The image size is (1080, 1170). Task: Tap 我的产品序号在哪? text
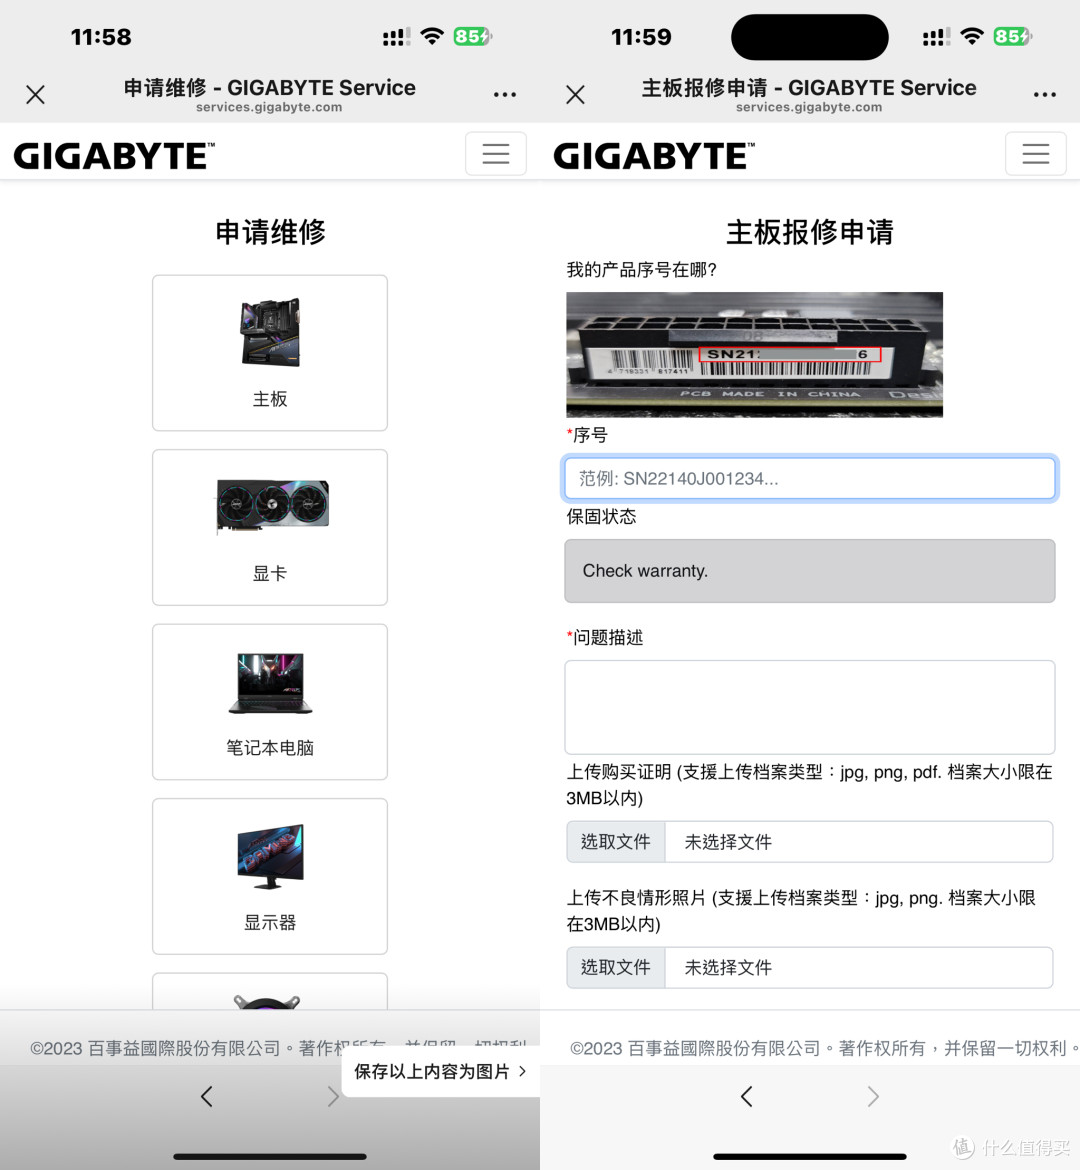click(x=642, y=269)
